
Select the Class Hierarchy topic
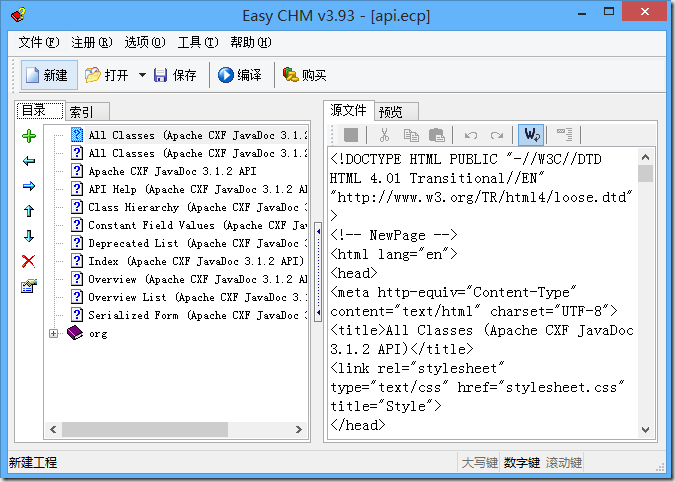tap(197, 207)
